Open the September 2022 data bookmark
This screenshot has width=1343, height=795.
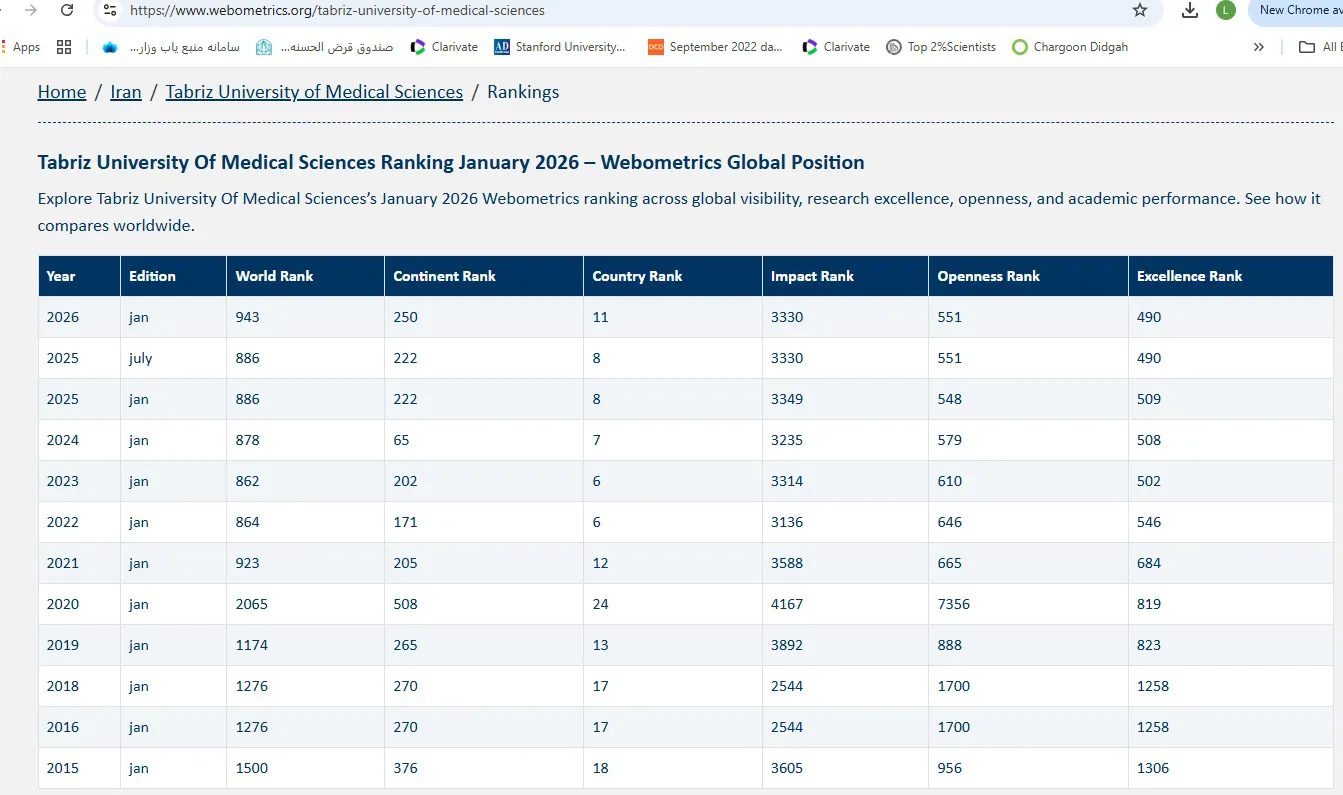715,47
